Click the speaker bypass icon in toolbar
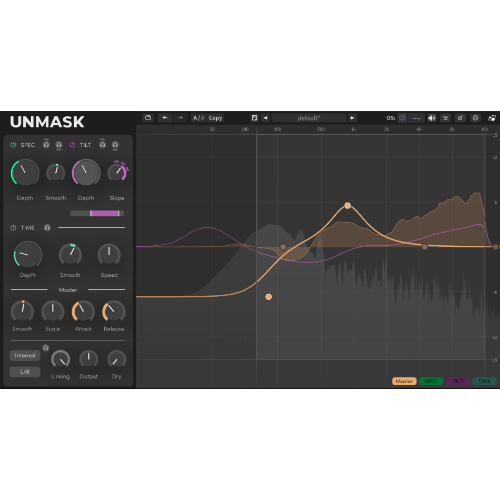 point(432,118)
